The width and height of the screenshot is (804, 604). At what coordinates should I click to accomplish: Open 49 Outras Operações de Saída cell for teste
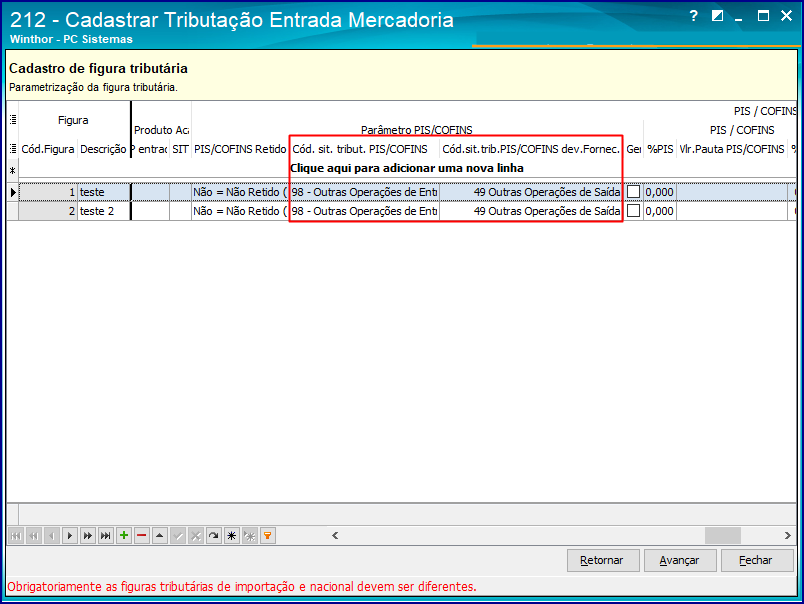tap(532, 192)
